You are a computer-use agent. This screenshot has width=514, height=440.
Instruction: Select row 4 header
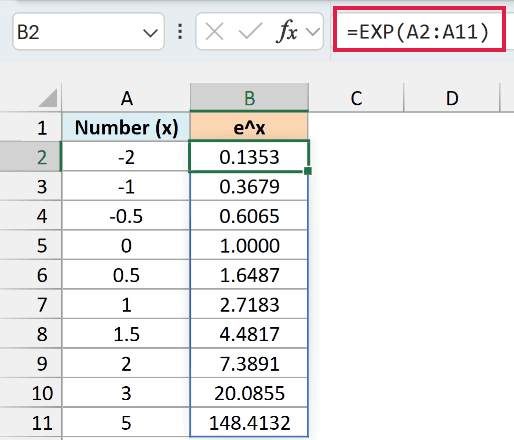31,215
